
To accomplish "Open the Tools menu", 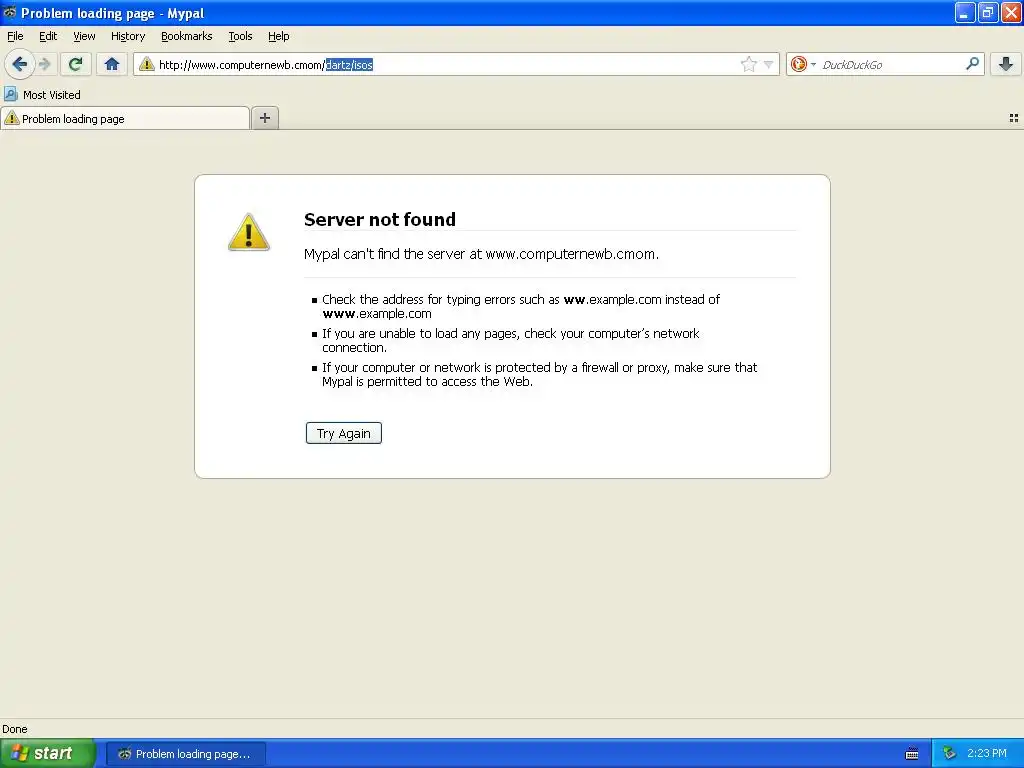I will pyautogui.click(x=240, y=36).
